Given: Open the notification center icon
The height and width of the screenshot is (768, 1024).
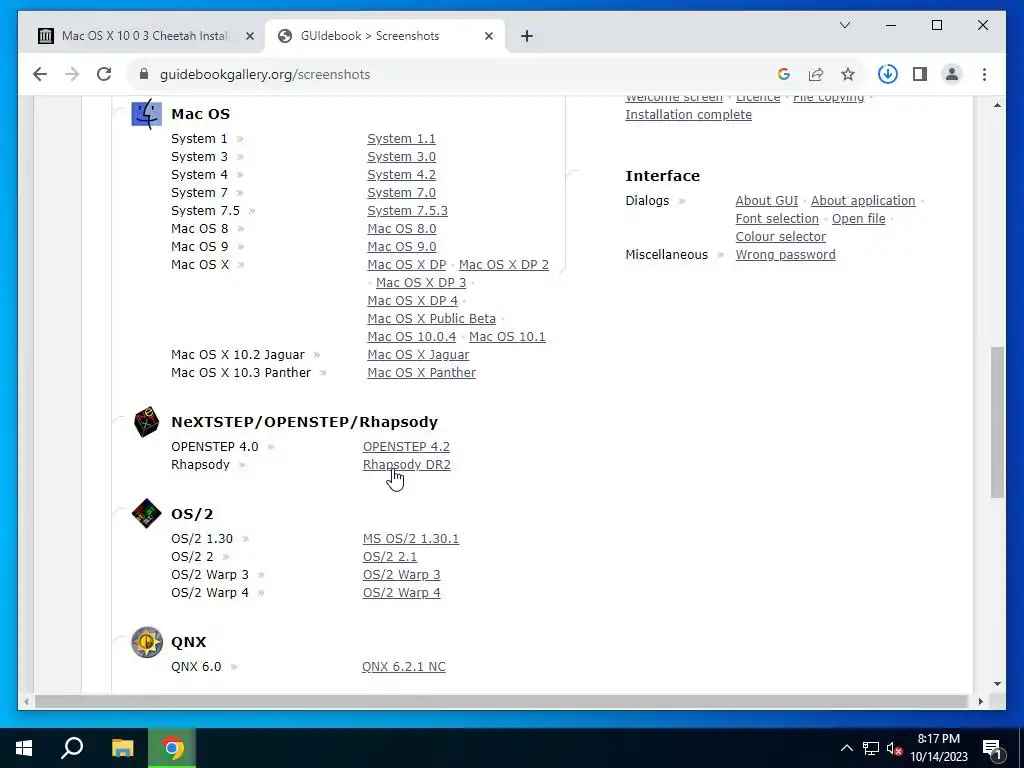Looking at the screenshot, I should (992, 748).
